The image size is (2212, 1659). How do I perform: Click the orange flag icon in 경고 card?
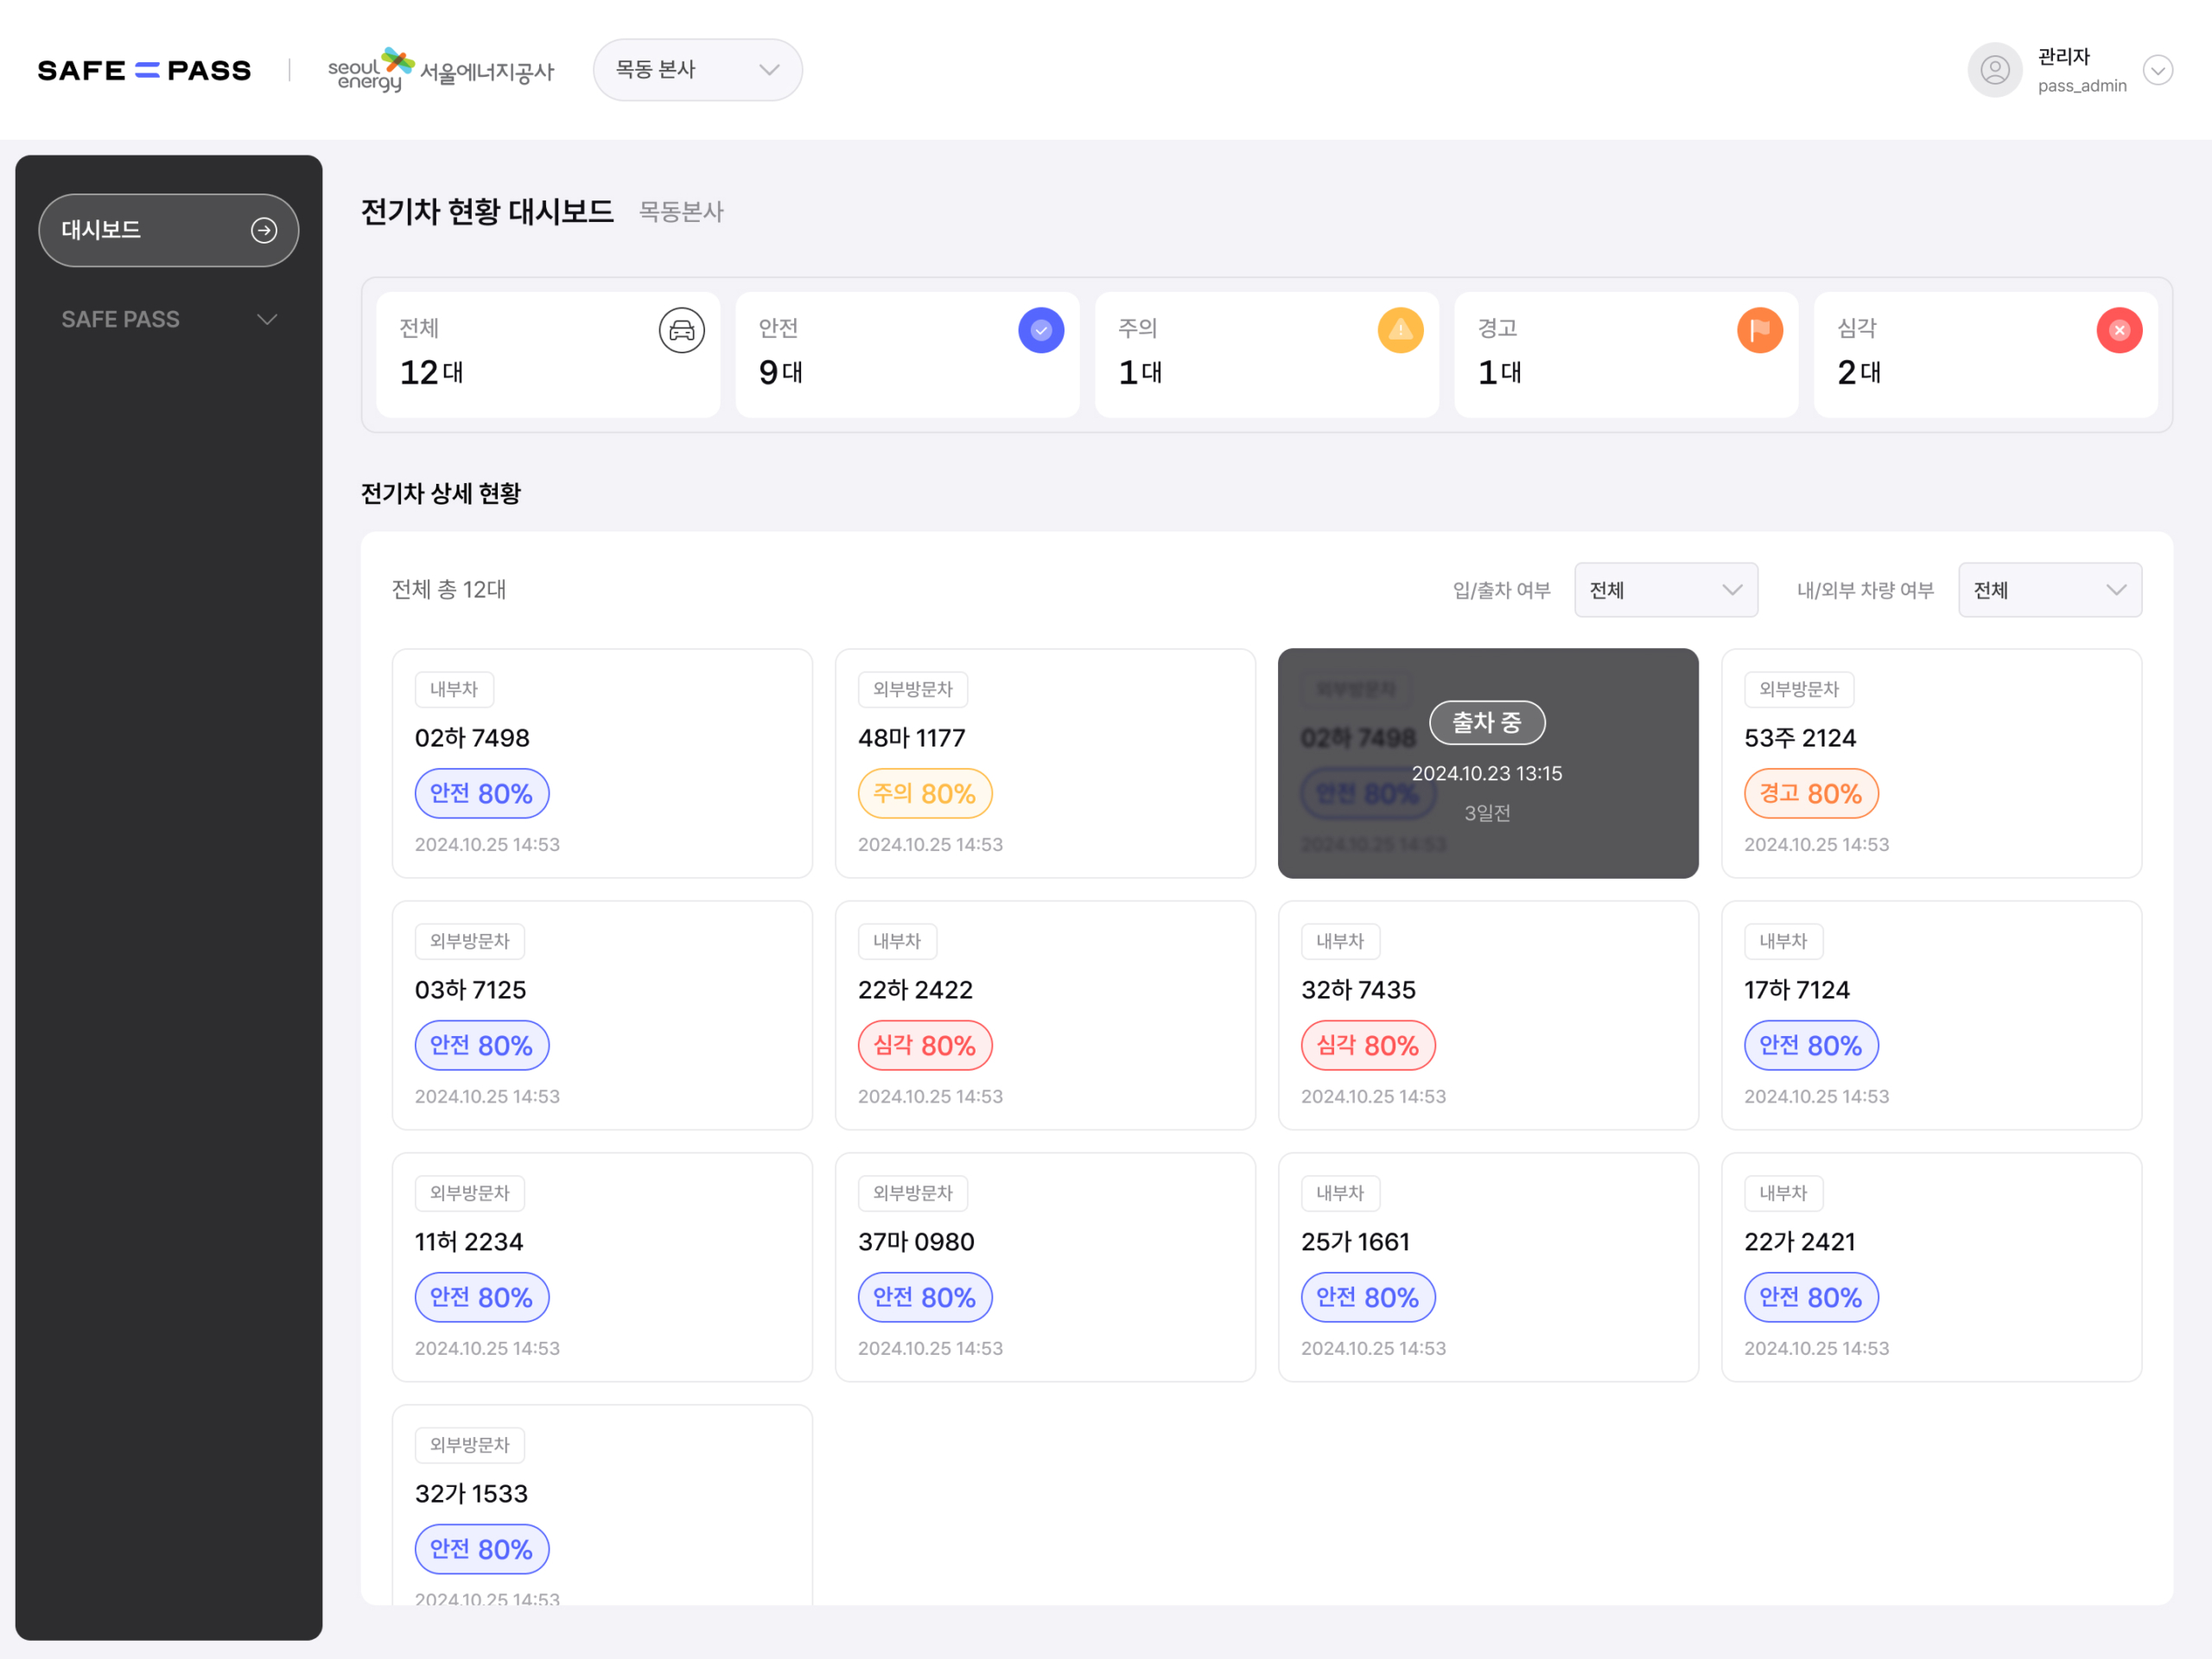pyautogui.click(x=1759, y=330)
